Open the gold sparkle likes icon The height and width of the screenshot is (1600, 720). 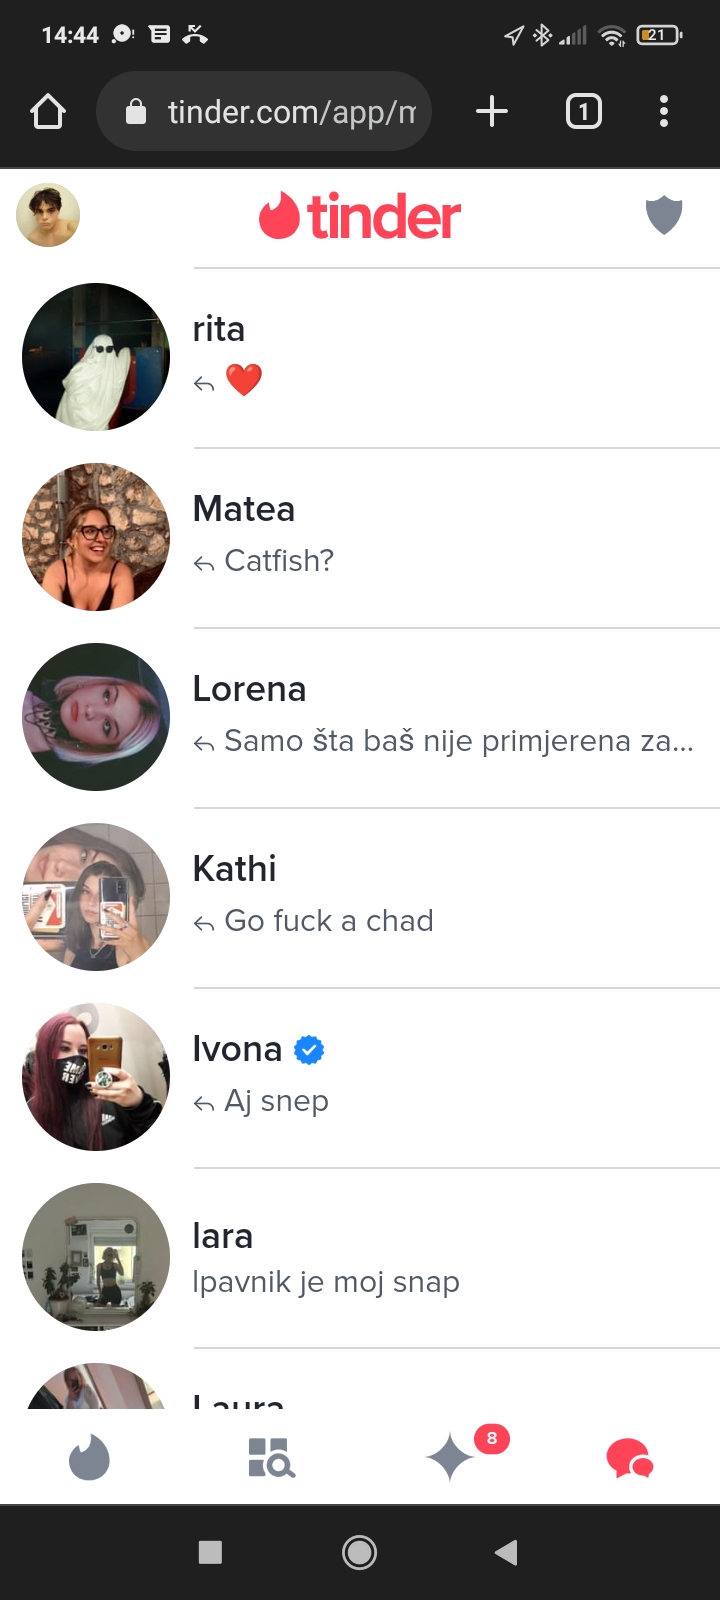click(450, 1458)
